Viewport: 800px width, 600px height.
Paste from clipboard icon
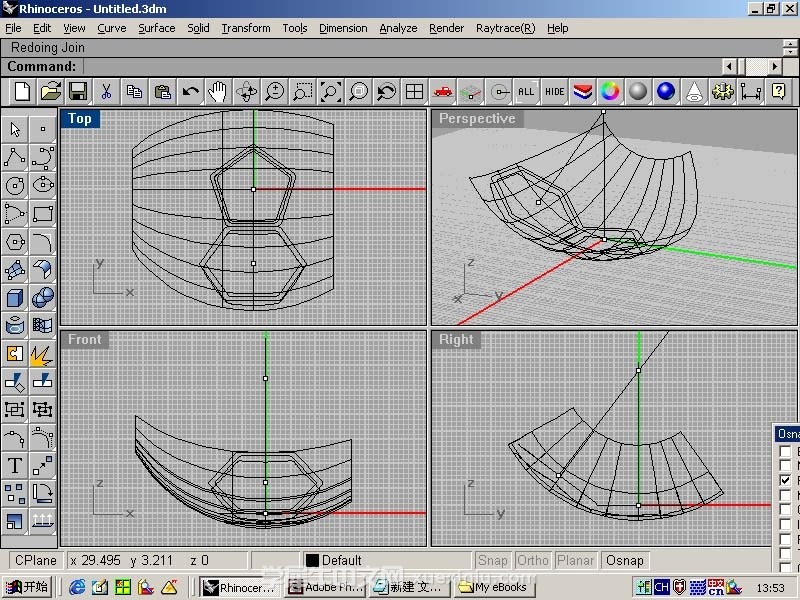162,92
